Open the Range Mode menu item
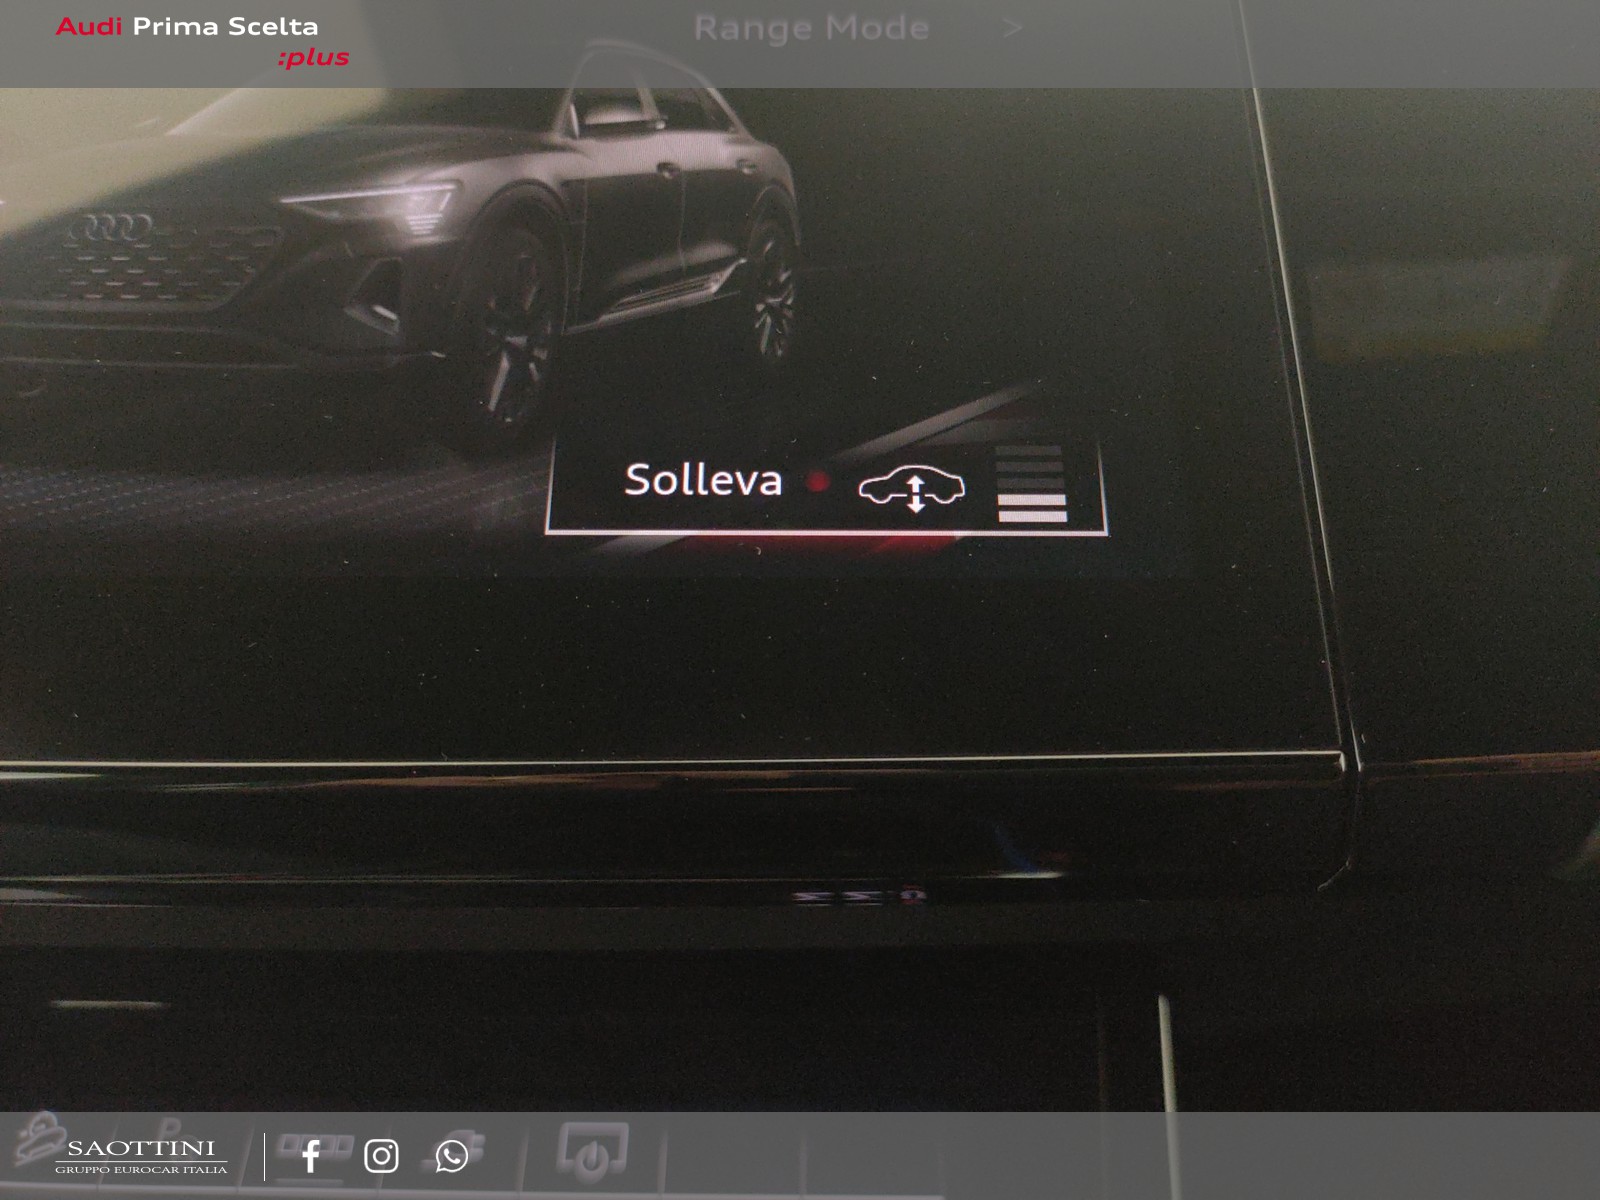The height and width of the screenshot is (1200, 1600). (x=811, y=28)
